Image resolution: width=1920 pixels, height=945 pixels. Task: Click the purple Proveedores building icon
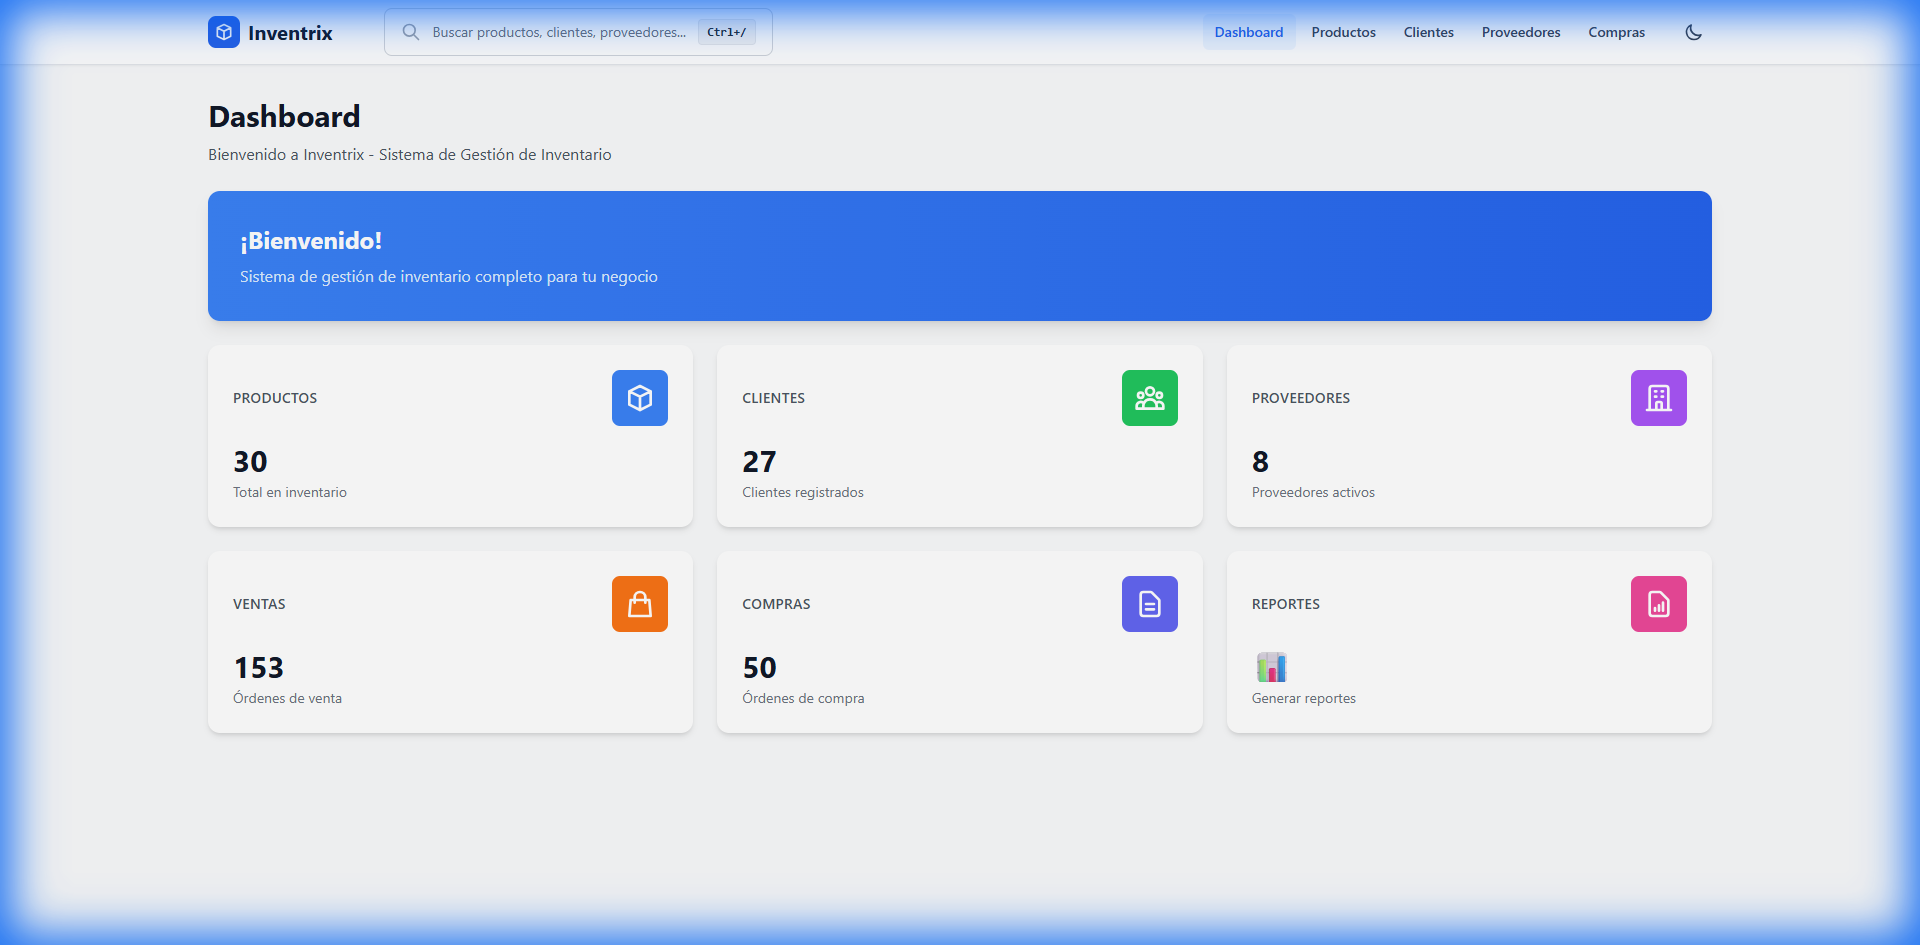tap(1658, 398)
